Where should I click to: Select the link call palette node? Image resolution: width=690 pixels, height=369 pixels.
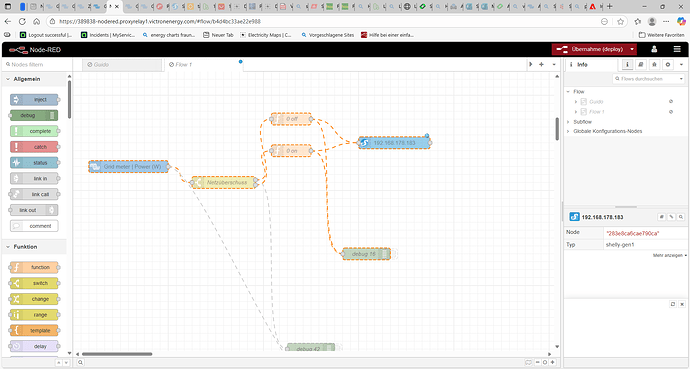point(34,194)
